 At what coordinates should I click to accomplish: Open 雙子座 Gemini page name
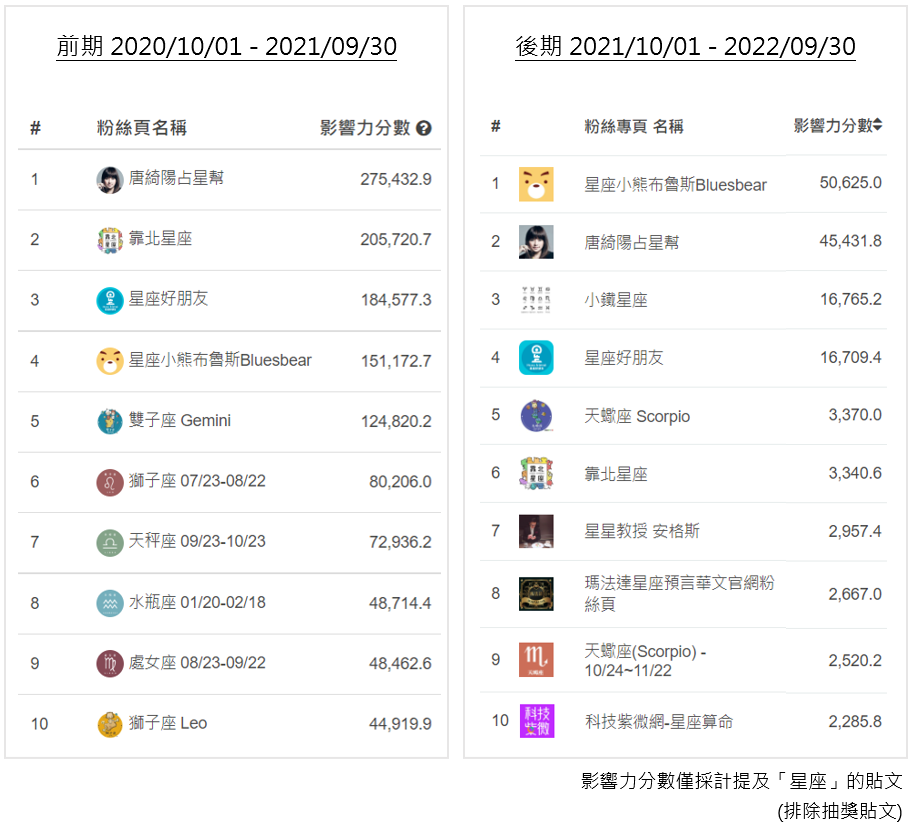[x=180, y=420]
